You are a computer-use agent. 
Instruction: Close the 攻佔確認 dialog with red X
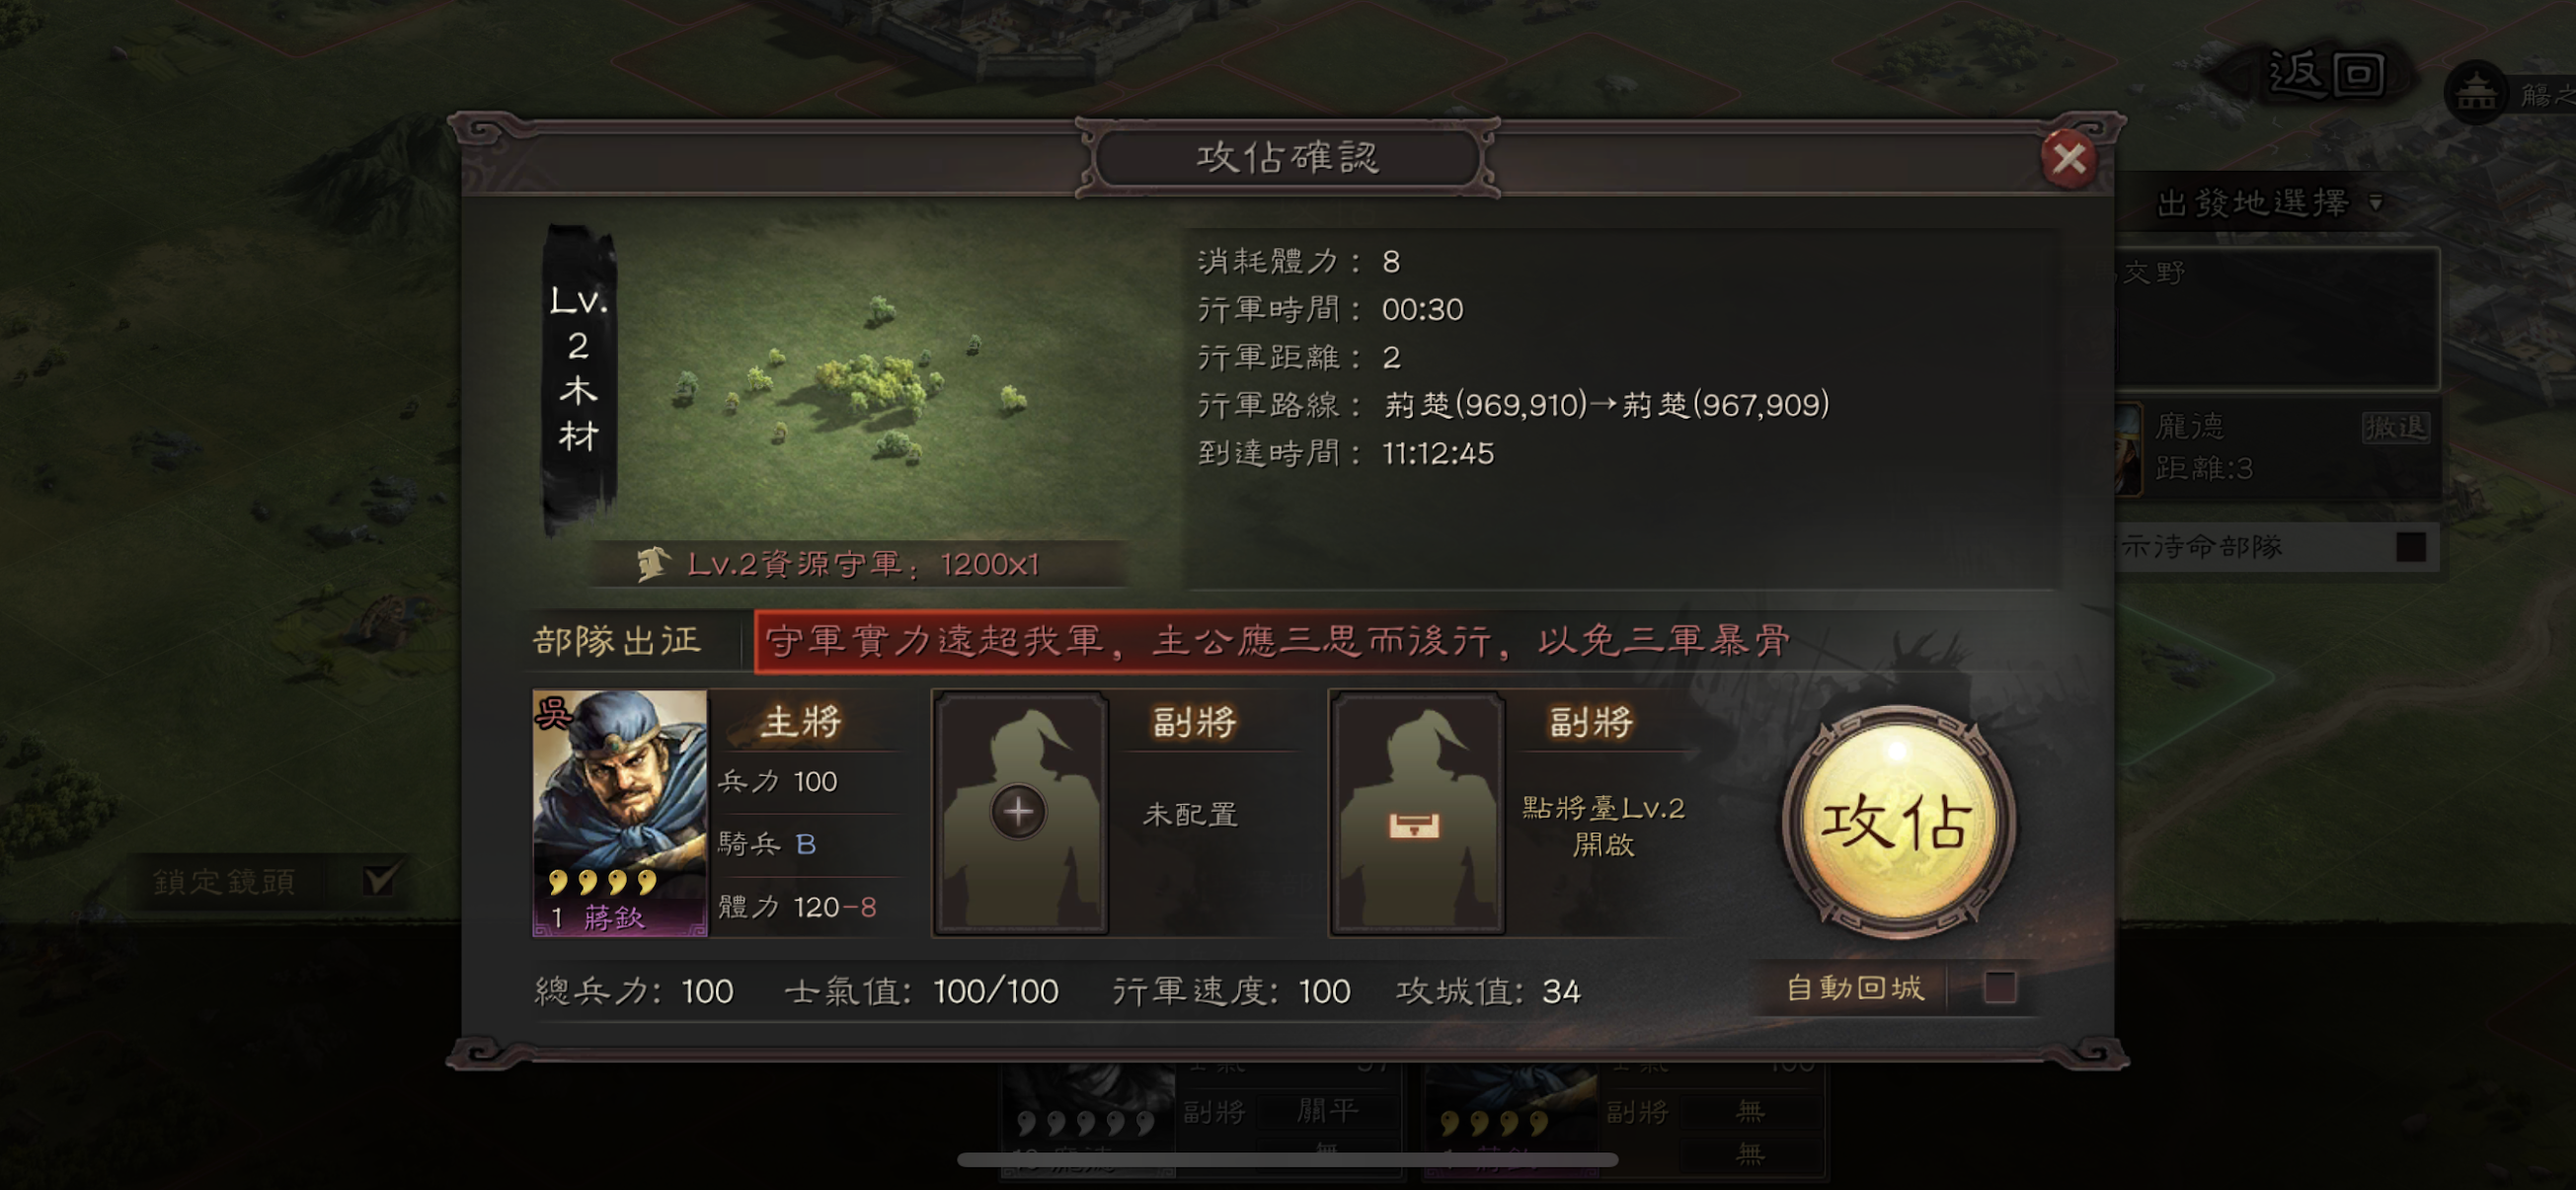(x=2068, y=158)
